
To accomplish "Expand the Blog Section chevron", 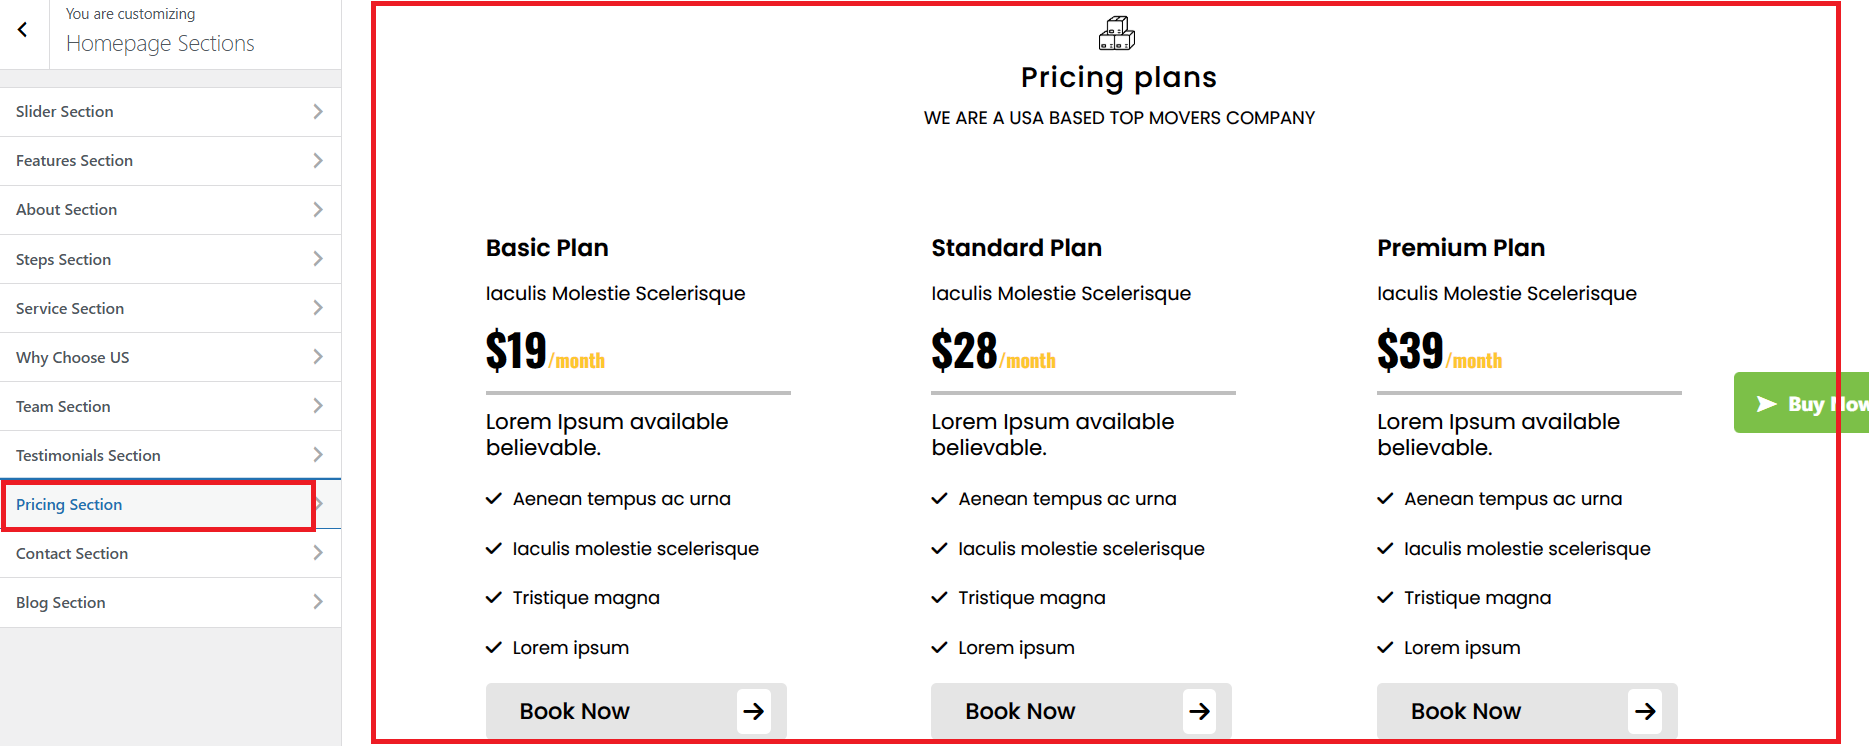I will pyautogui.click(x=318, y=601).
